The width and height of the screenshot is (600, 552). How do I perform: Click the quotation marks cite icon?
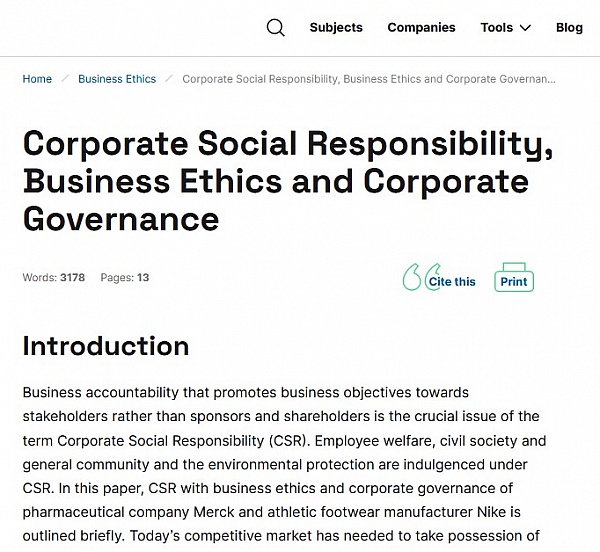pyautogui.click(x=421, y=277)
